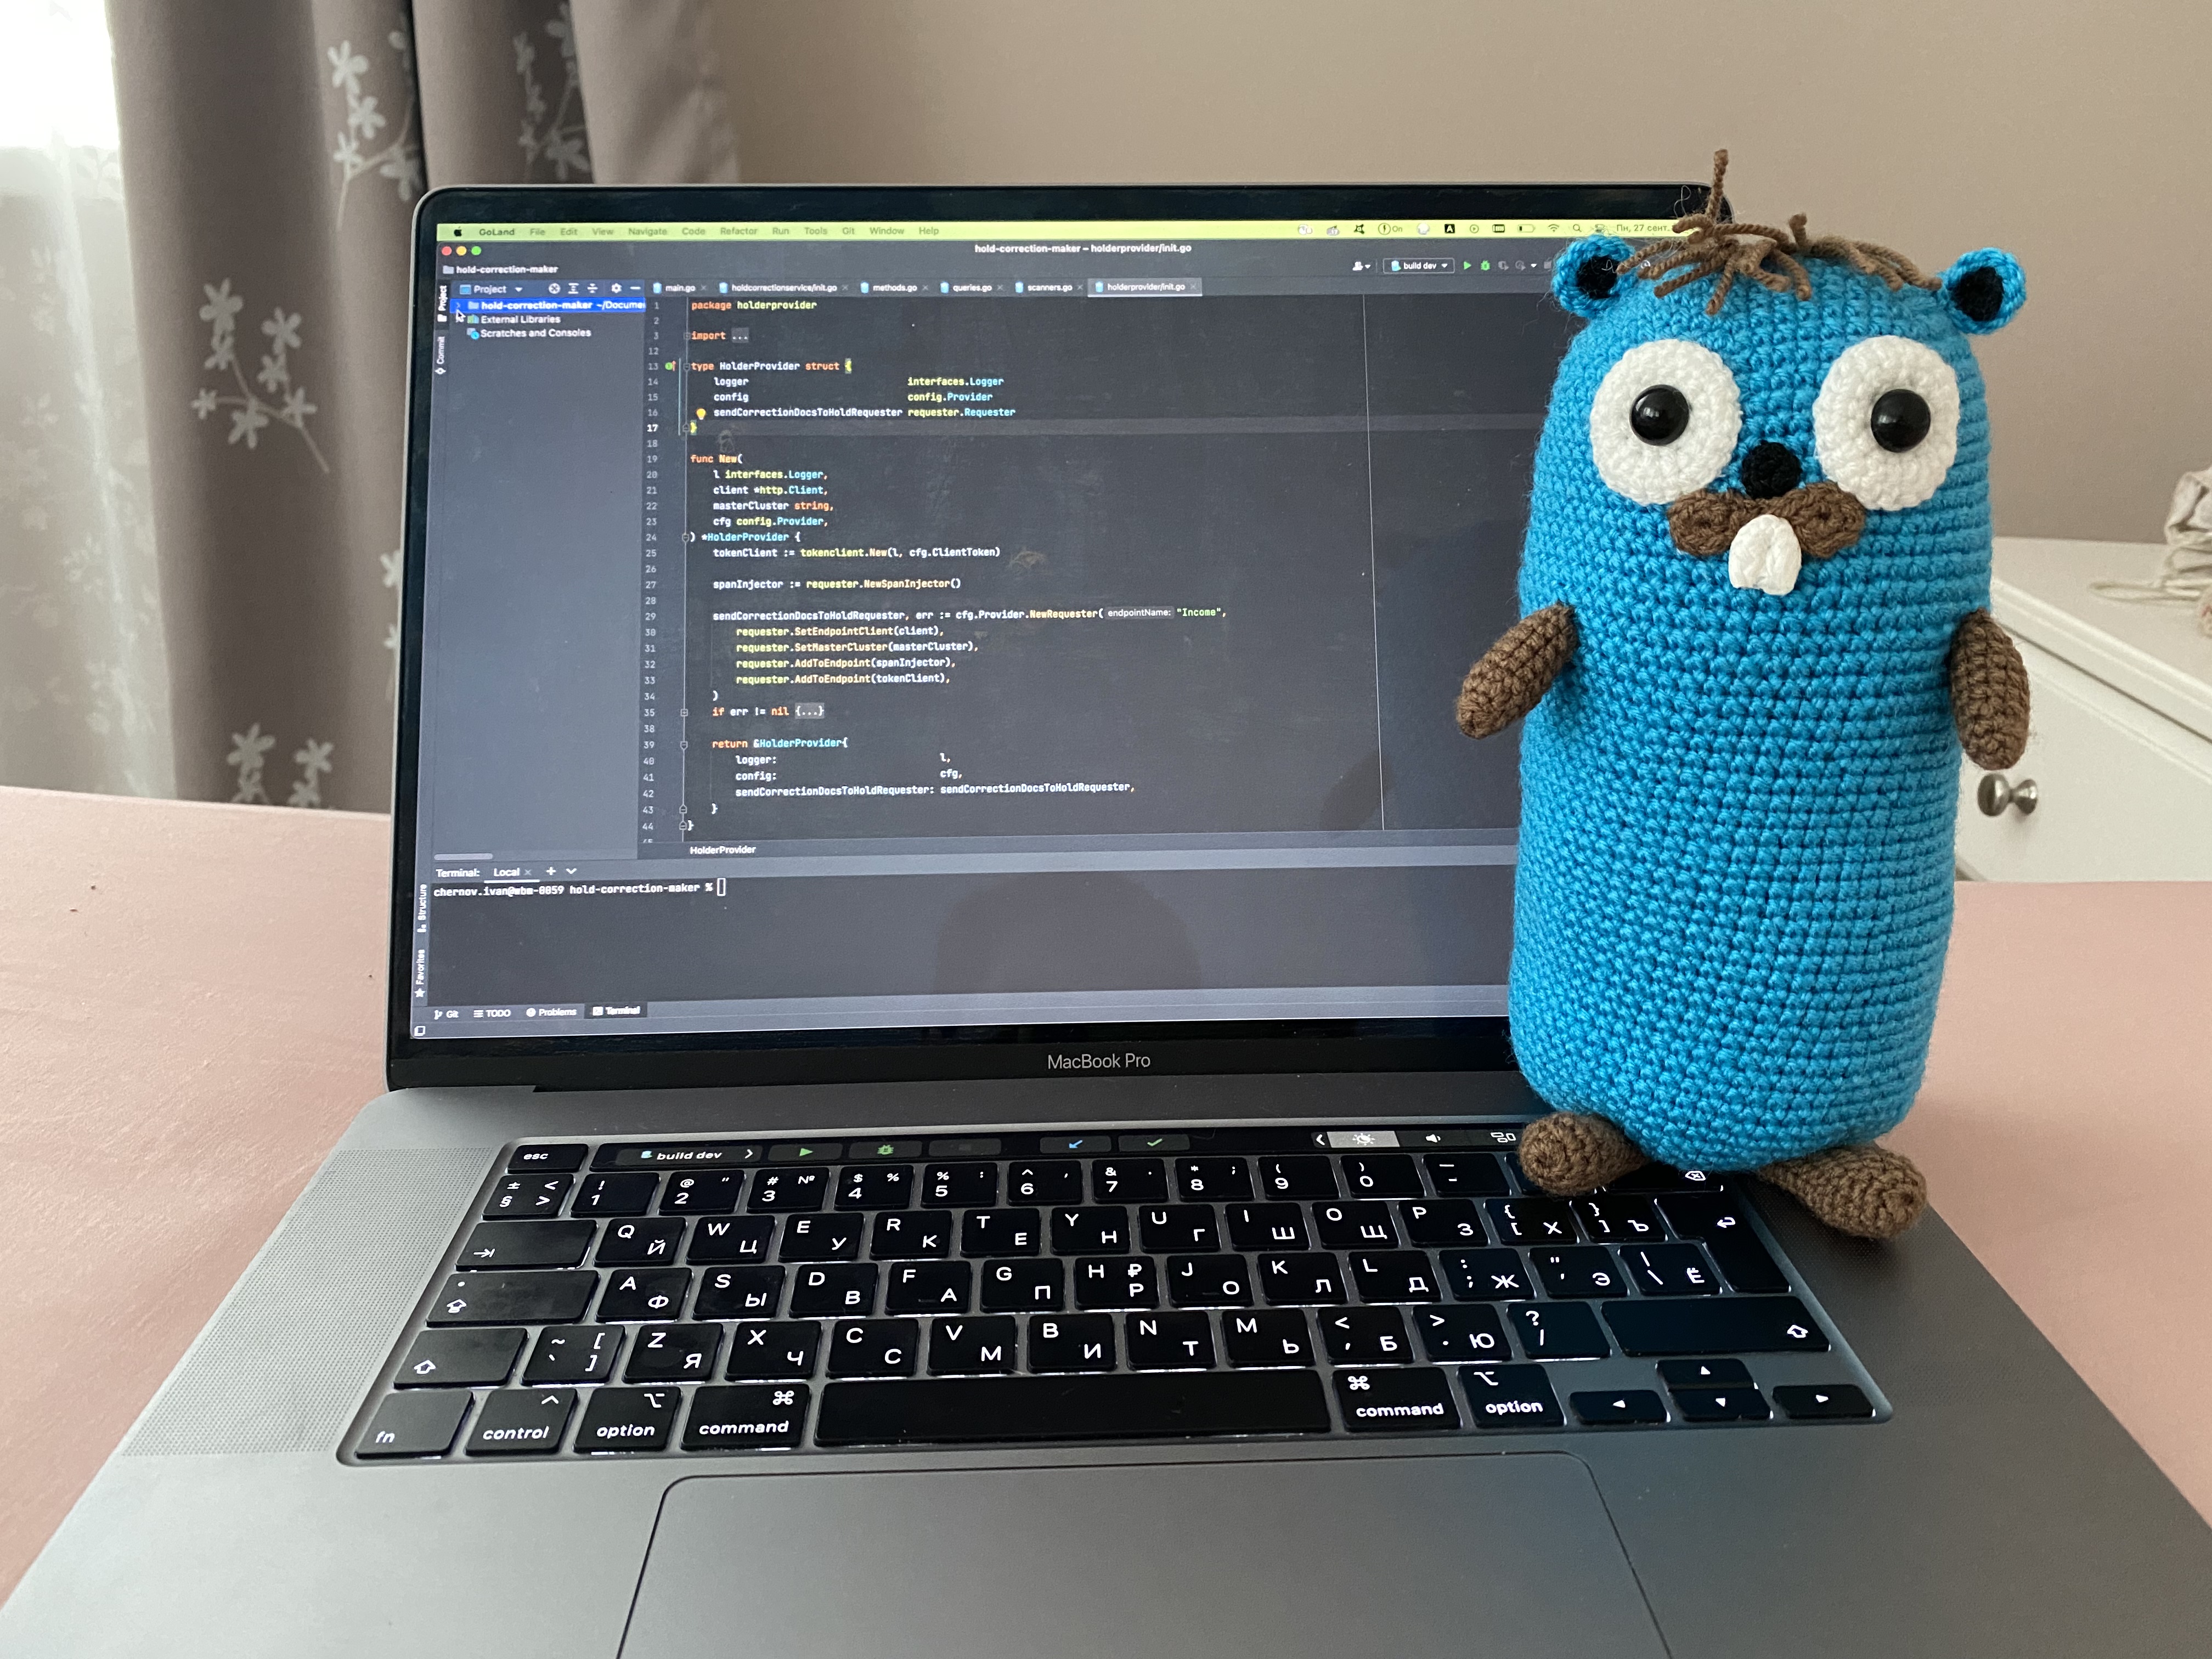Open the Git tool window button
The height and width of the screenshot is (1659, 2212).
point(447,1014)
